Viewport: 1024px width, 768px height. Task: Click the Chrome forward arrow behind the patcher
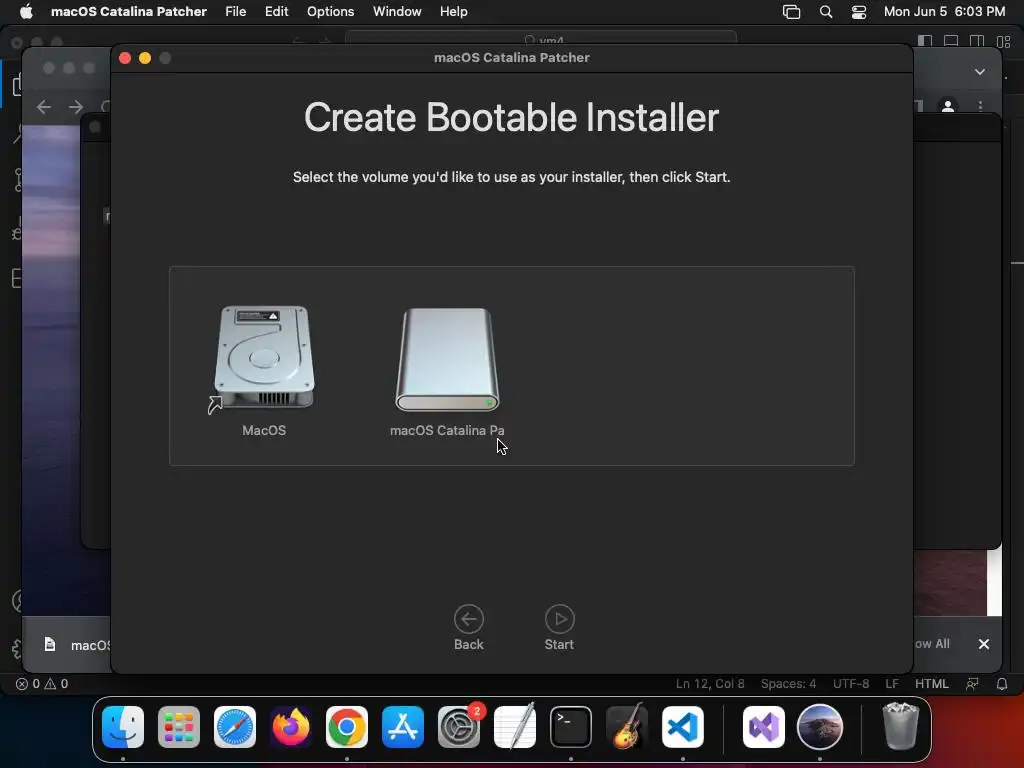point(76,106)
